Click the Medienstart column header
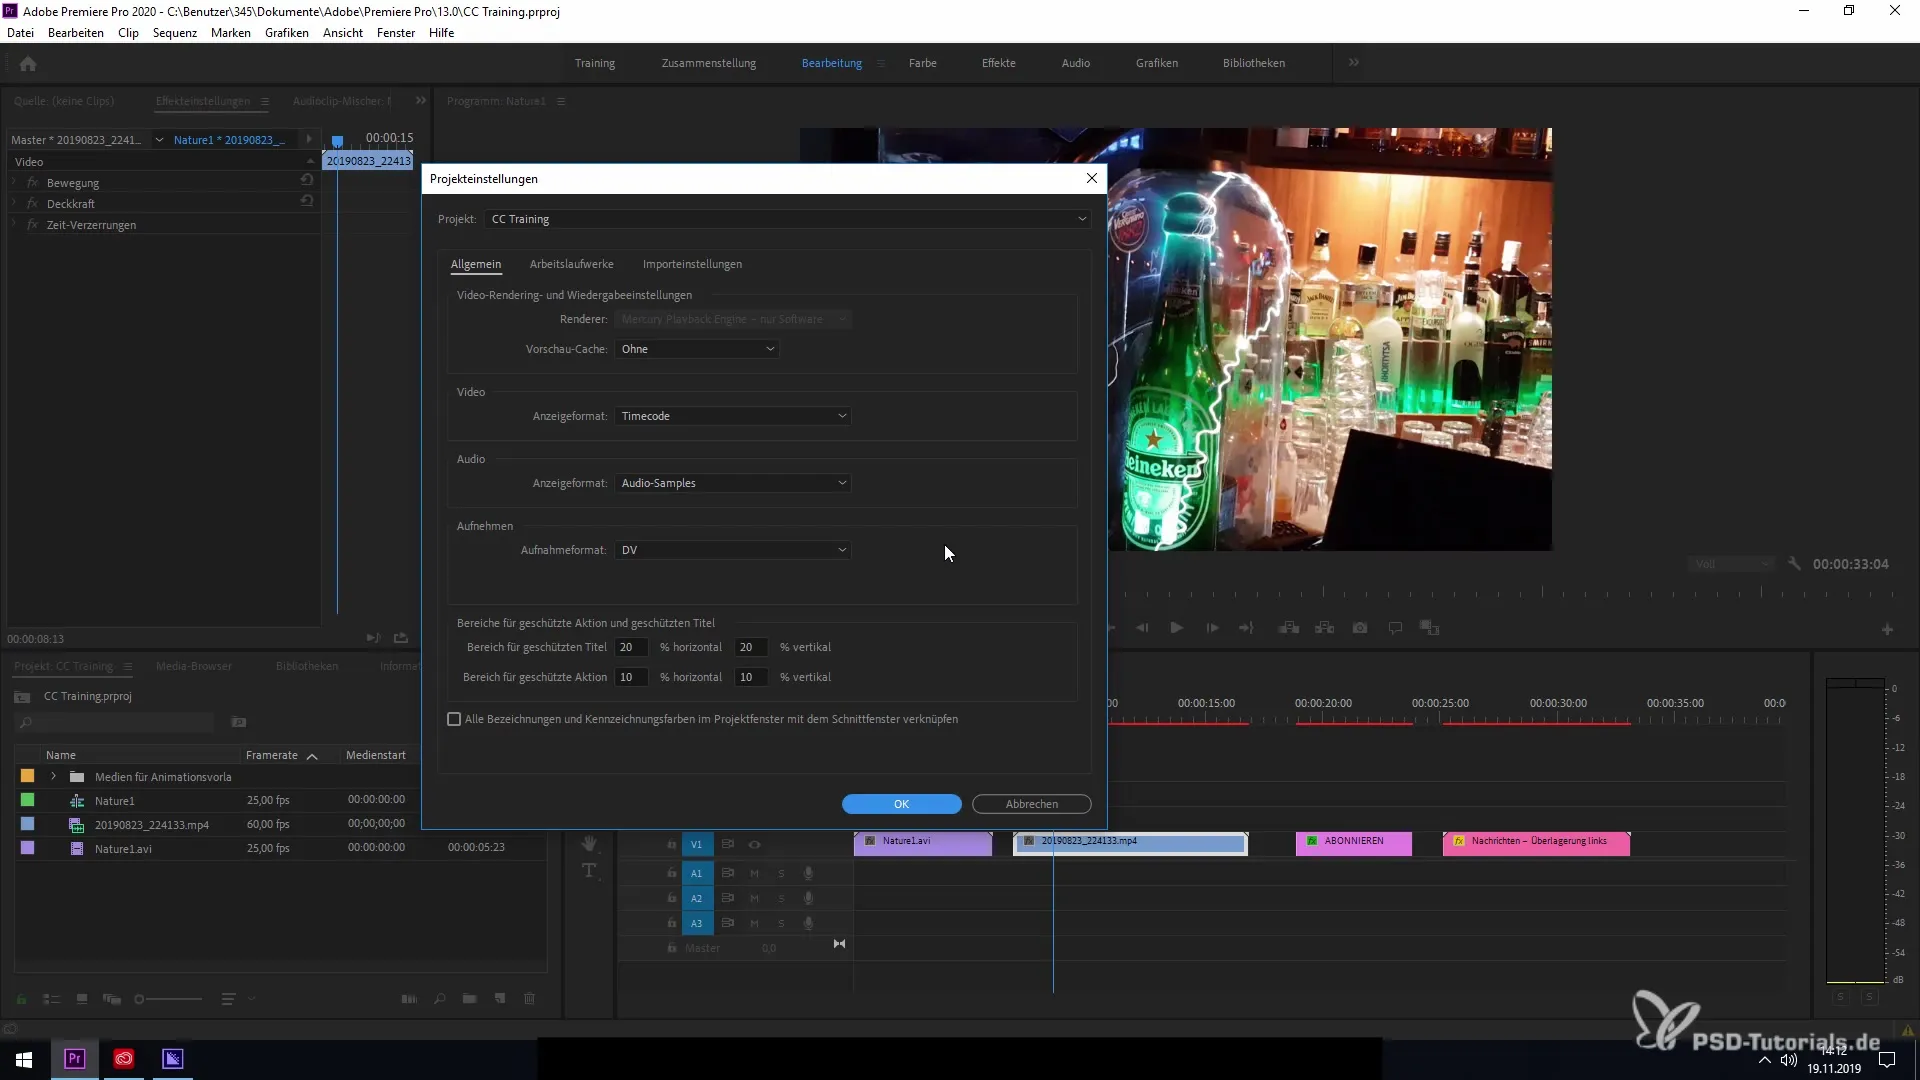This screenshot has height=1080, width=1920. pyautogui.click(x=376, y=755)
